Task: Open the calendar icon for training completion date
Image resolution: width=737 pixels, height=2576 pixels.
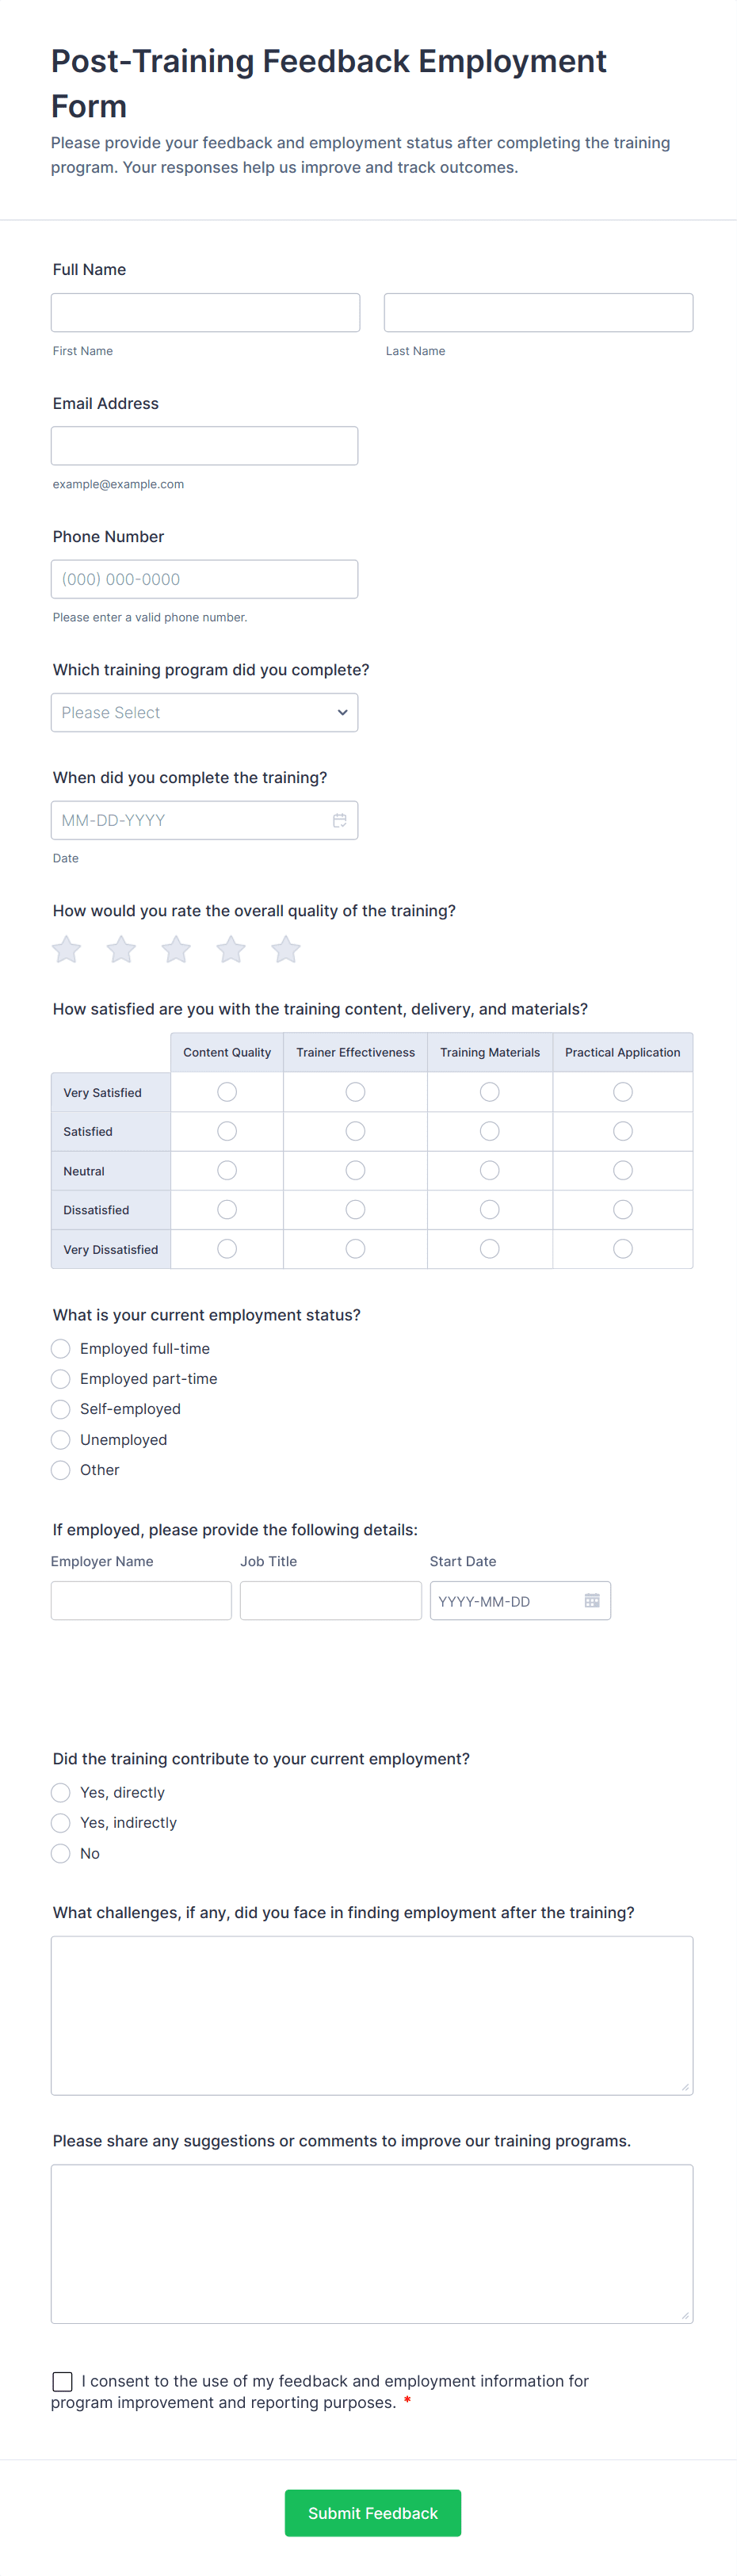Action: (x=340, y=819)
